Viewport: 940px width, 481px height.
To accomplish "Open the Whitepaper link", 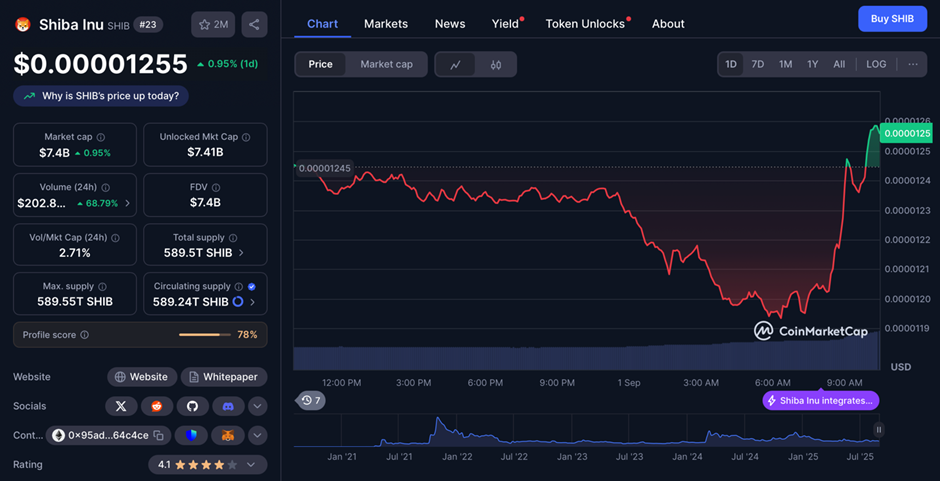I will tap(223, 377).
